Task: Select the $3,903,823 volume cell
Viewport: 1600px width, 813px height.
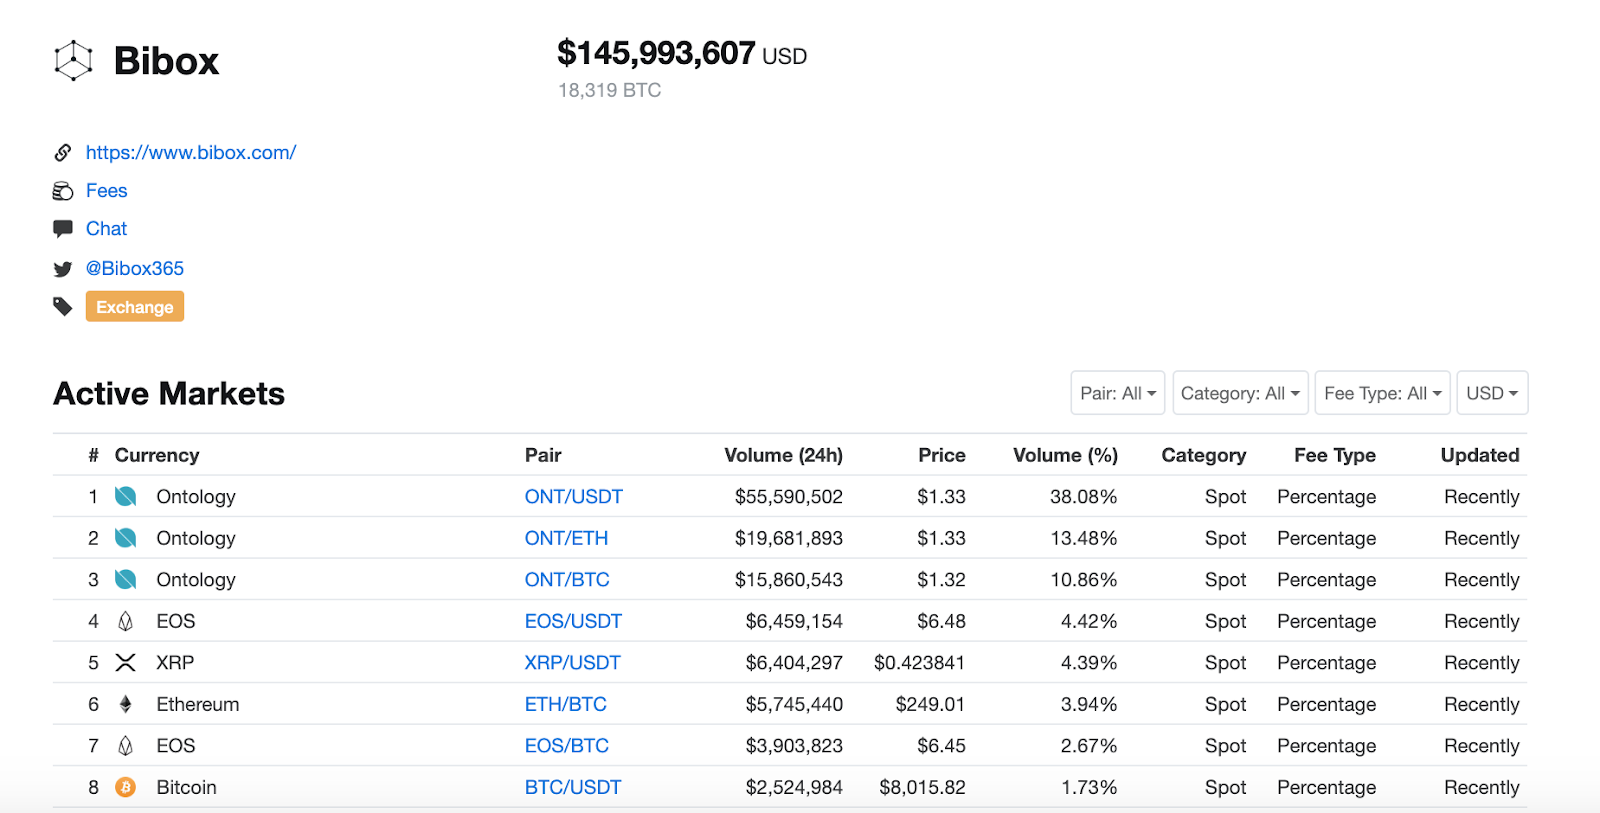Action: pyautogui.click(x=794, y=746)
